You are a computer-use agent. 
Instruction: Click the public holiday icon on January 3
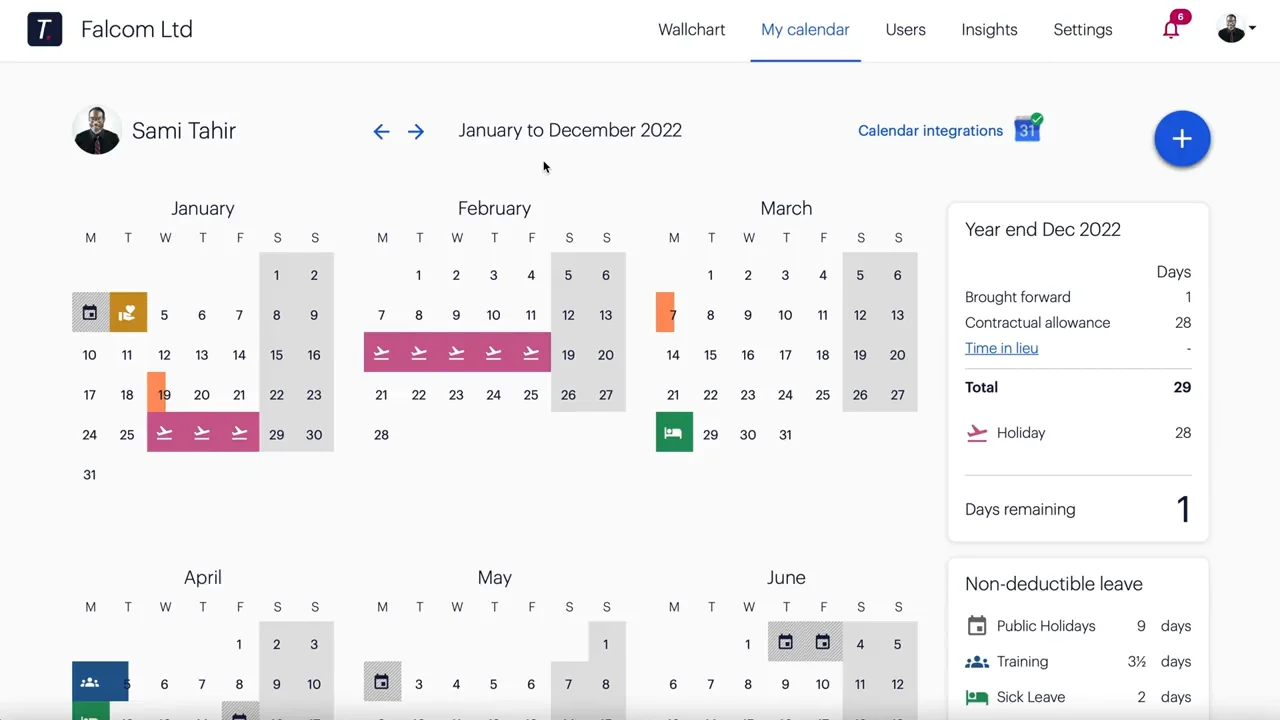90,313
